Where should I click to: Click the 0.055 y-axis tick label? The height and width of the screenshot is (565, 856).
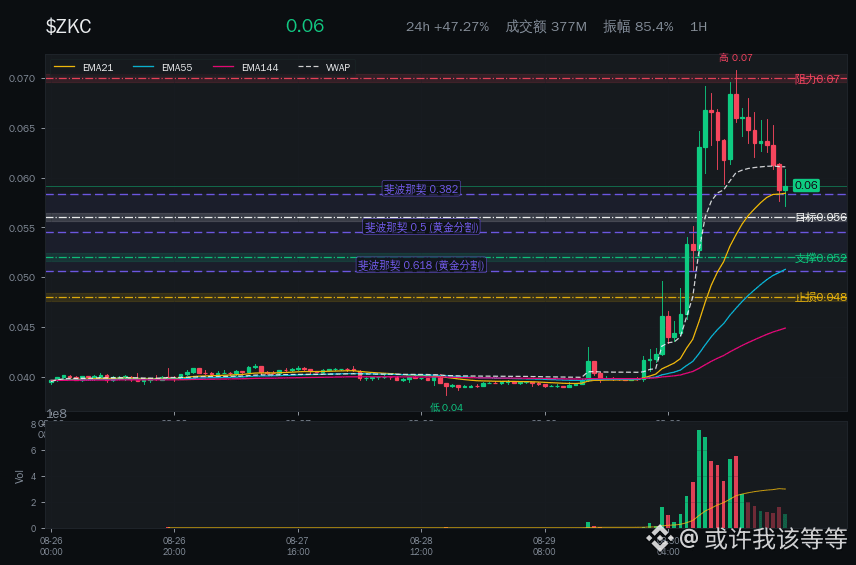click(x=22, y=228)
